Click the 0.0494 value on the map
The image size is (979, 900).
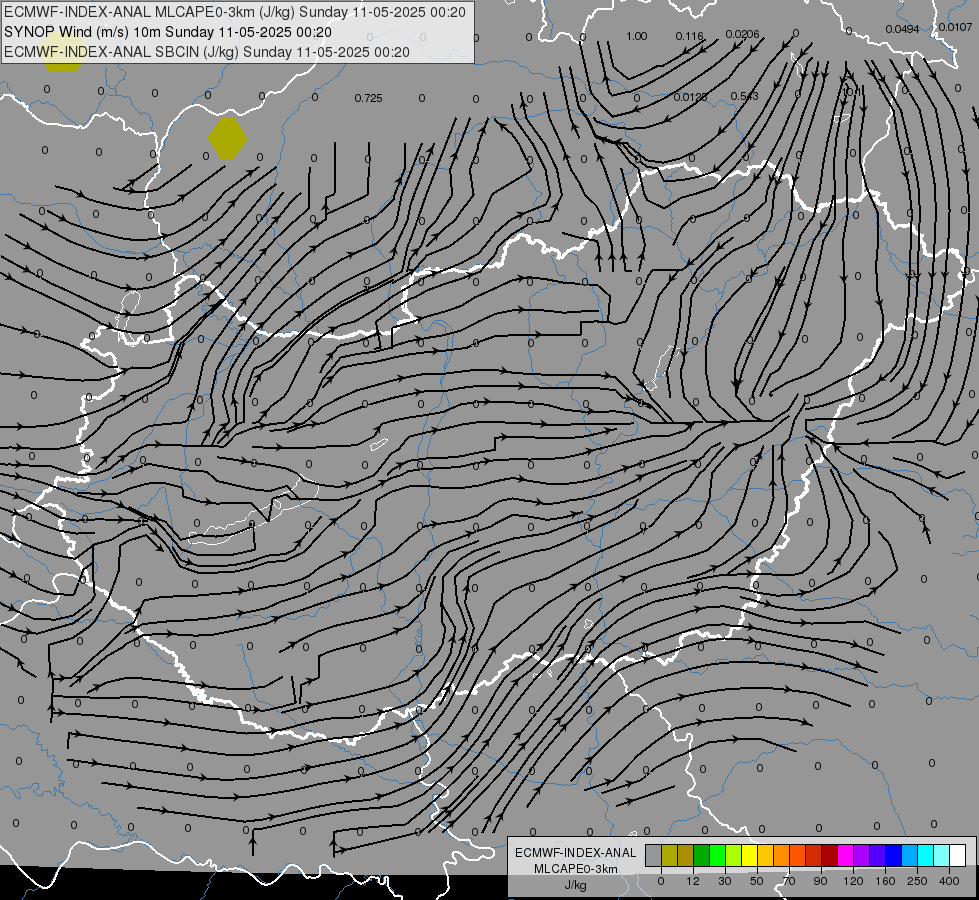902,29
